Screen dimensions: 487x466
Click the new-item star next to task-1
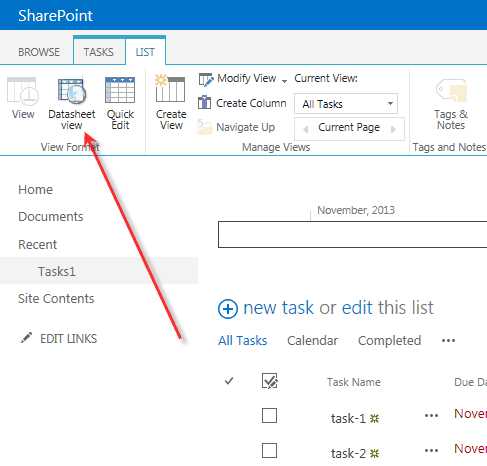(x=375, y=419)
